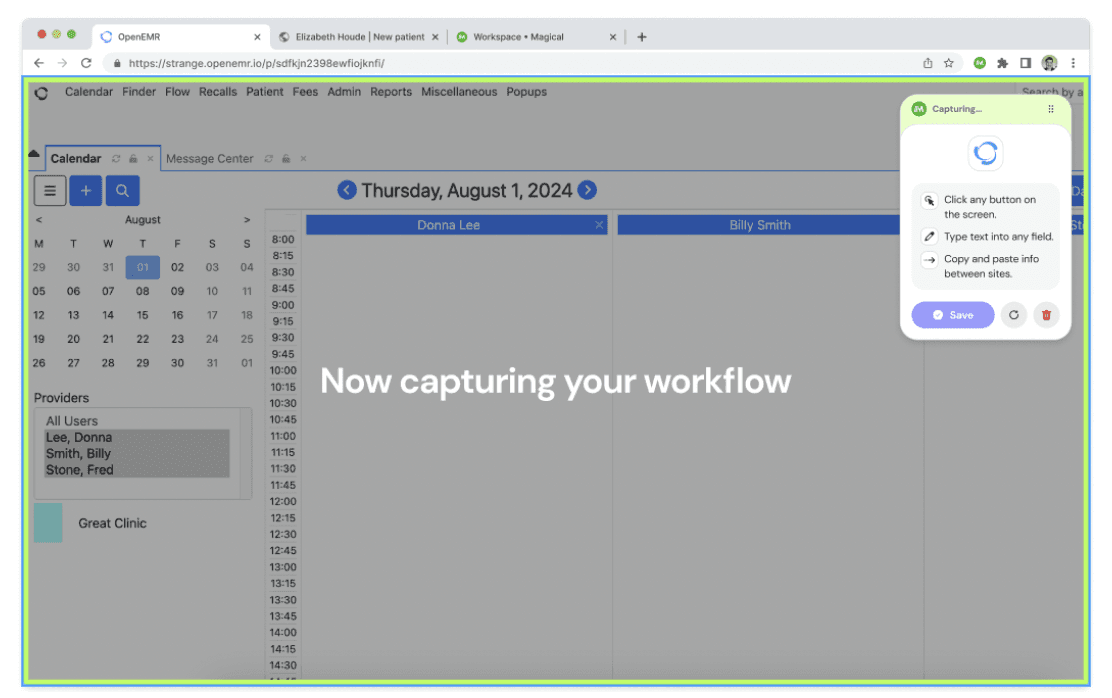
Task: Advance to next day using right arrow
Action: click(x=588, y=190)
